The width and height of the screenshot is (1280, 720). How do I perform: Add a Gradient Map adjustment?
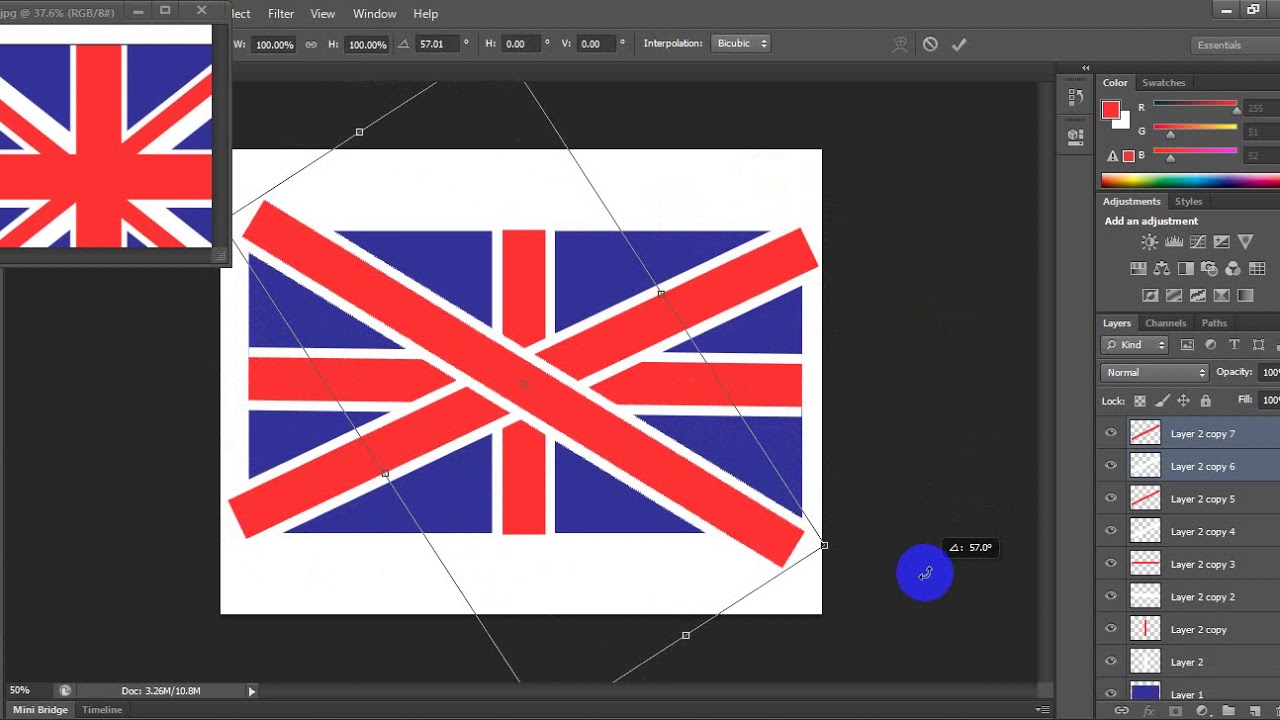click(x=1245, y=296)
